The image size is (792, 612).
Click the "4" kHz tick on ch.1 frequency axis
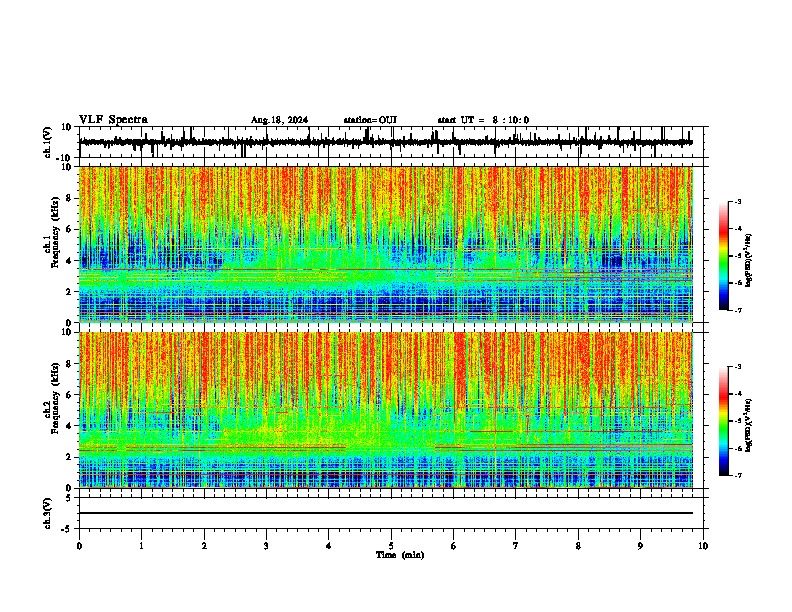coord(69,260)
